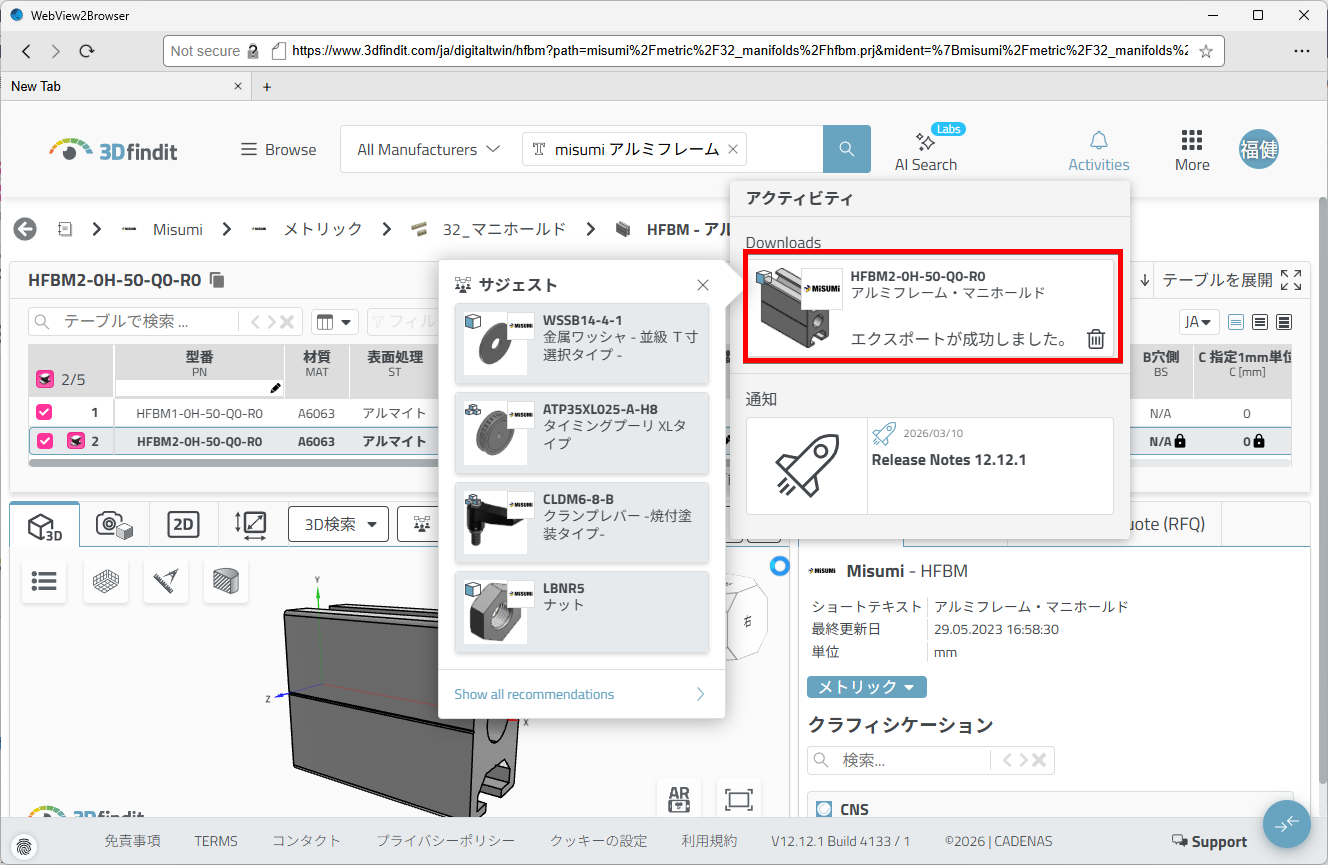This screenshot has height=865, width=1328.
Task: Open the Activities bell icon
Action: (x=1098, y=141)
